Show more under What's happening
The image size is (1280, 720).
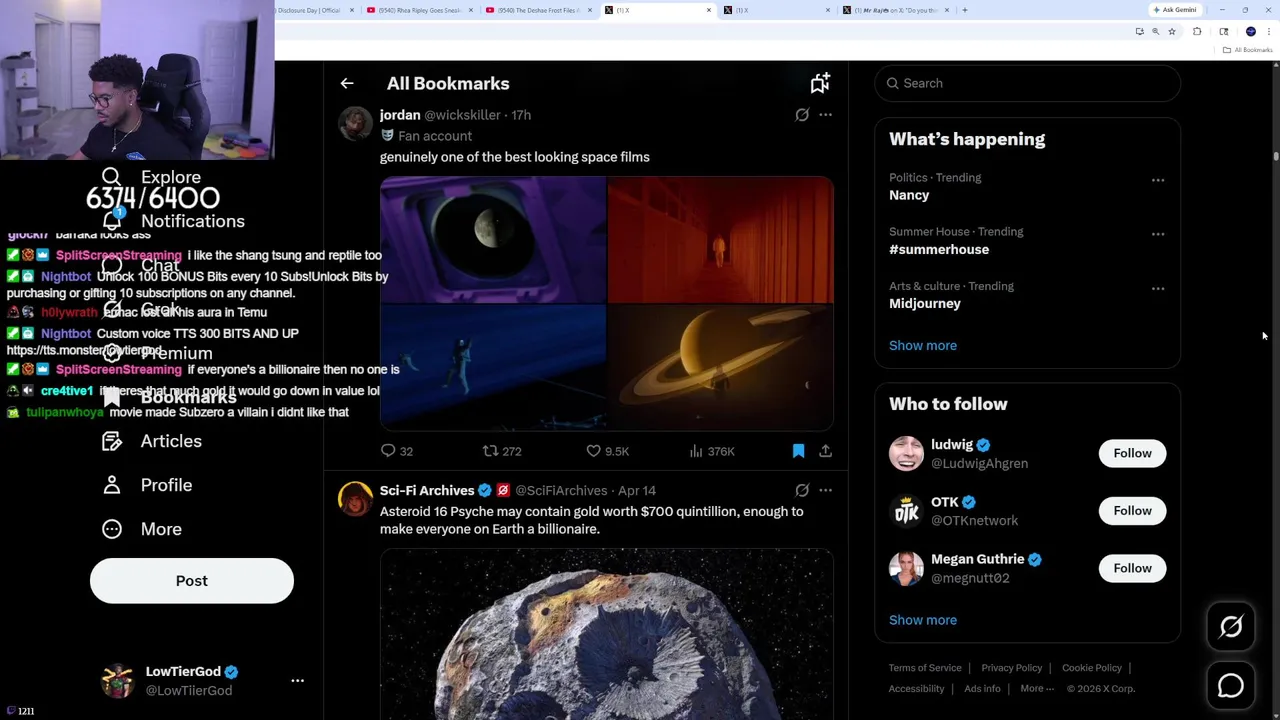(923, 345)
